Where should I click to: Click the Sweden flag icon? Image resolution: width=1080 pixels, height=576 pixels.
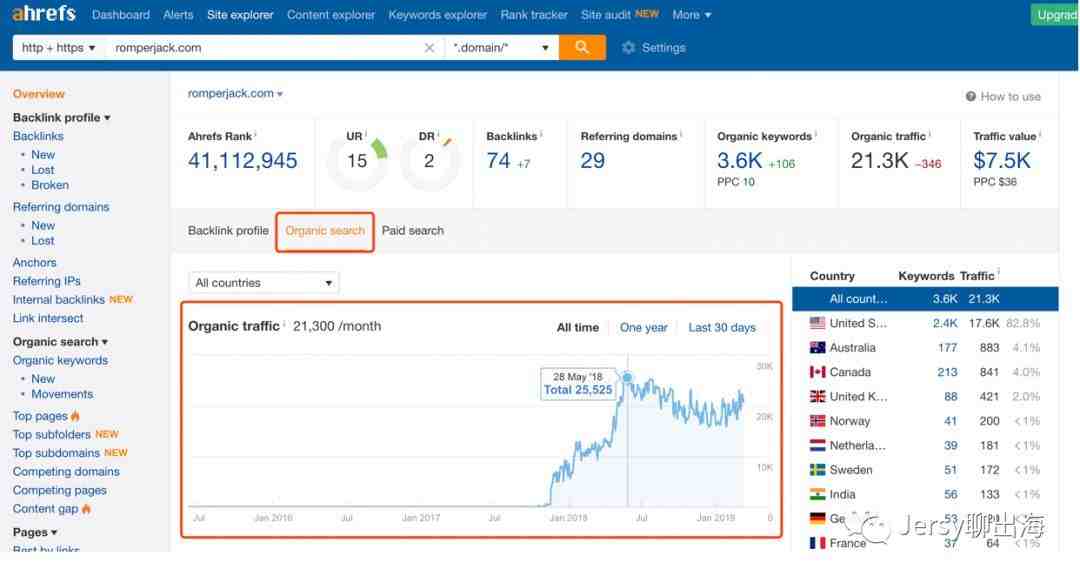(x=818, y=470)
